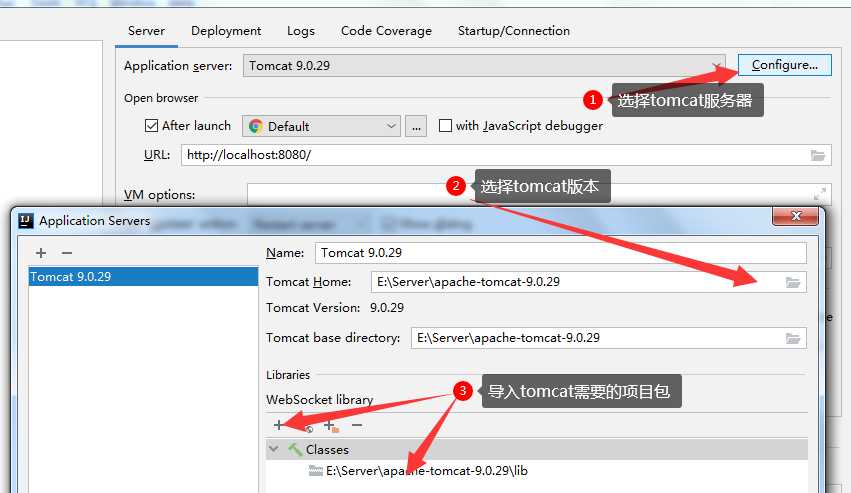Add new application server with plus
The height and width of the screenshot is (493, 851).
pos(41,253)
